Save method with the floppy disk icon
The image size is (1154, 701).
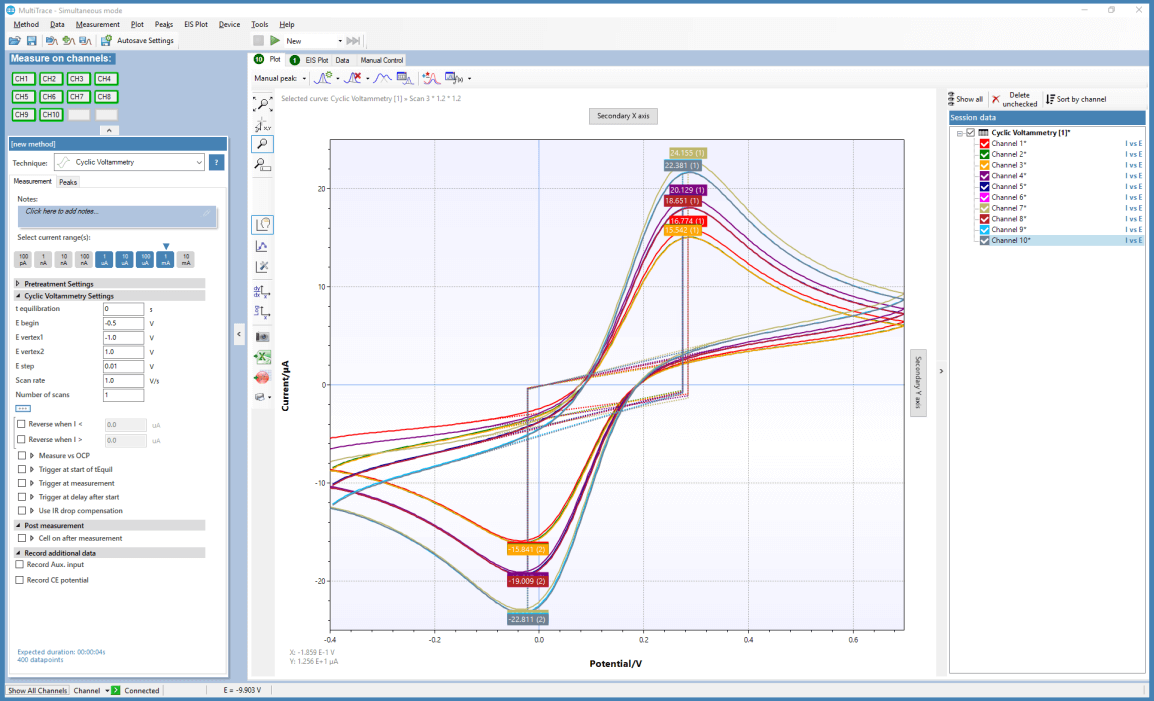pyautogui.click(x=32, y=40)
